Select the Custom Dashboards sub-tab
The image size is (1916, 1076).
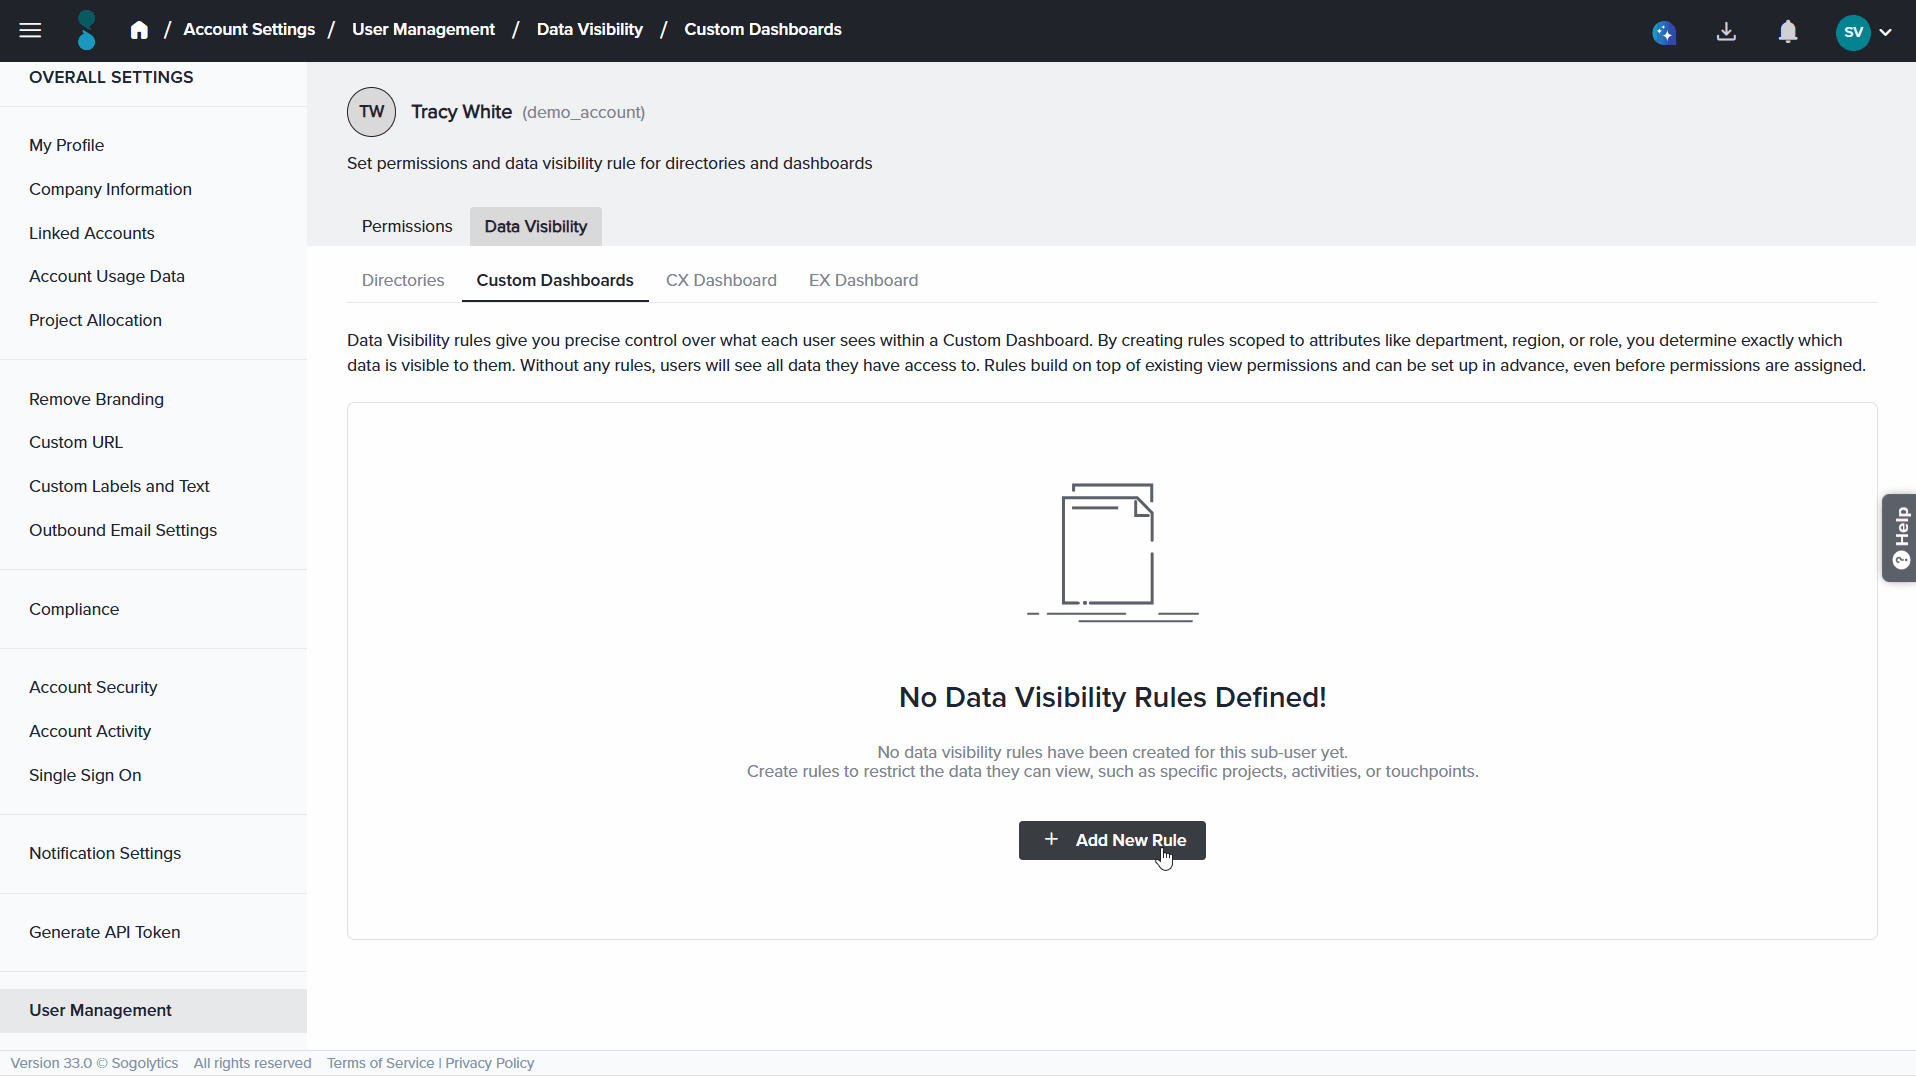click(555, 281)
